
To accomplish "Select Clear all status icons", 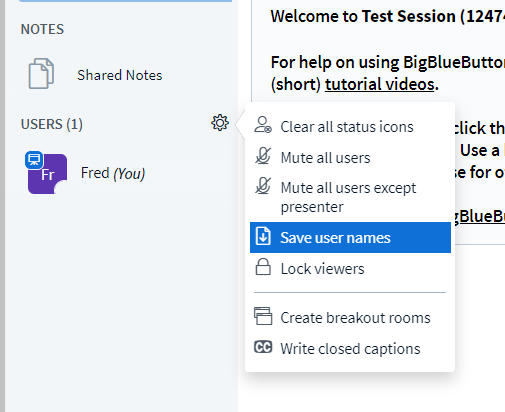I will [350, 127].
